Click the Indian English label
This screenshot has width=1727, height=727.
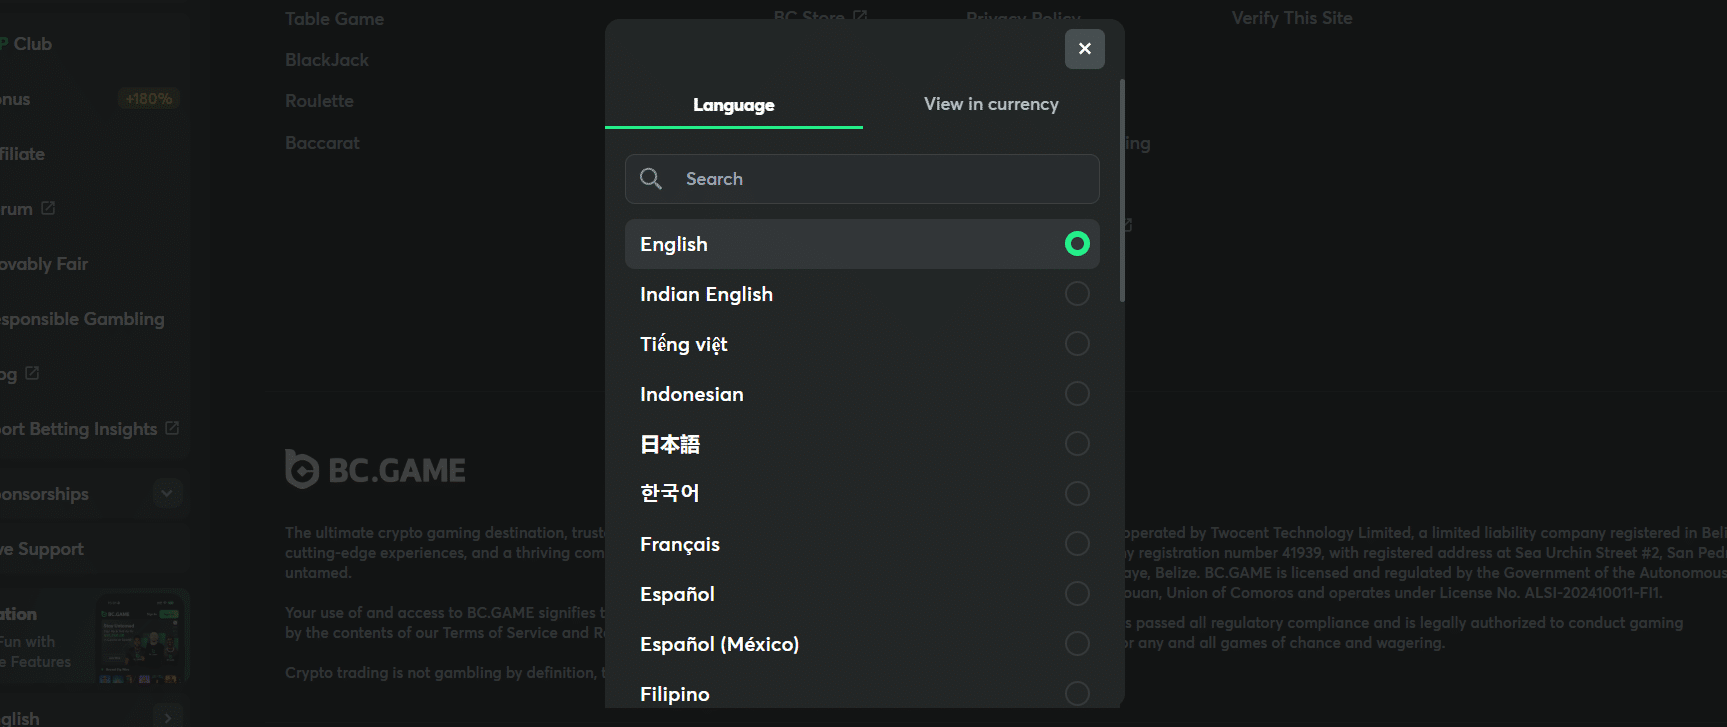(706, 294)
